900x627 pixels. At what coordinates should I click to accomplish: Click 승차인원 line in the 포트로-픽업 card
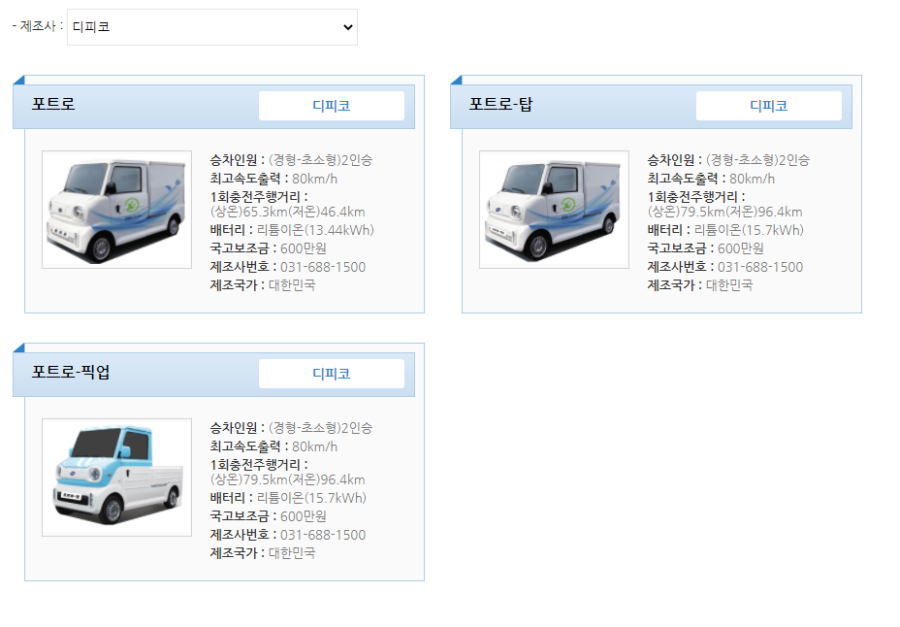point(291,428)
